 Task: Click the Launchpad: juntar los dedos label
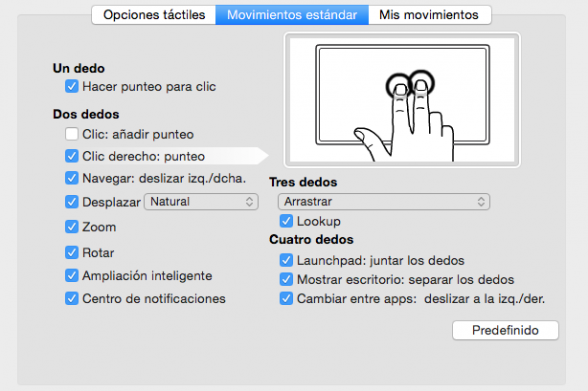click(x=381, y=261)
